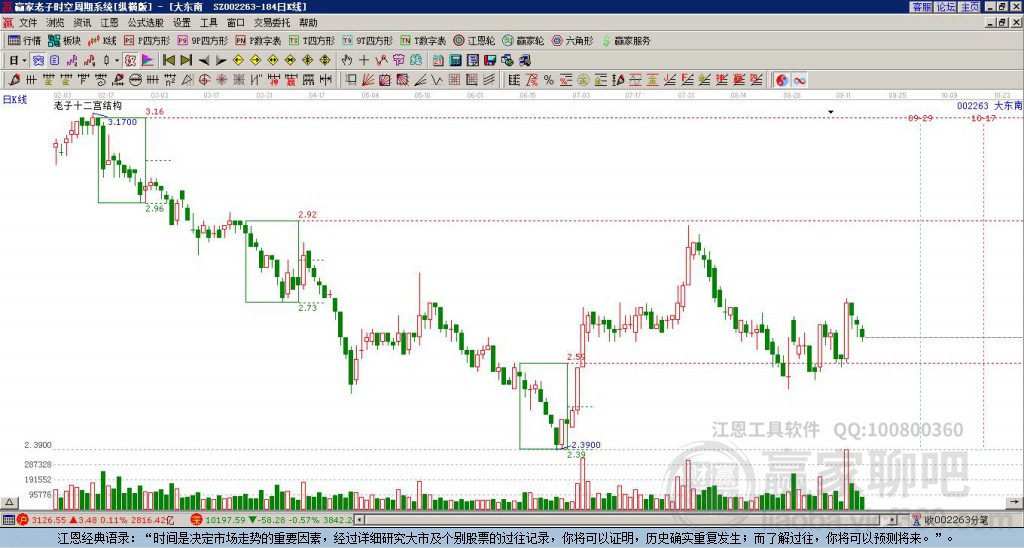Select the Gann fan lines tool
The height and width of the screenshot is (548, 1024).
tap(368, 80)
